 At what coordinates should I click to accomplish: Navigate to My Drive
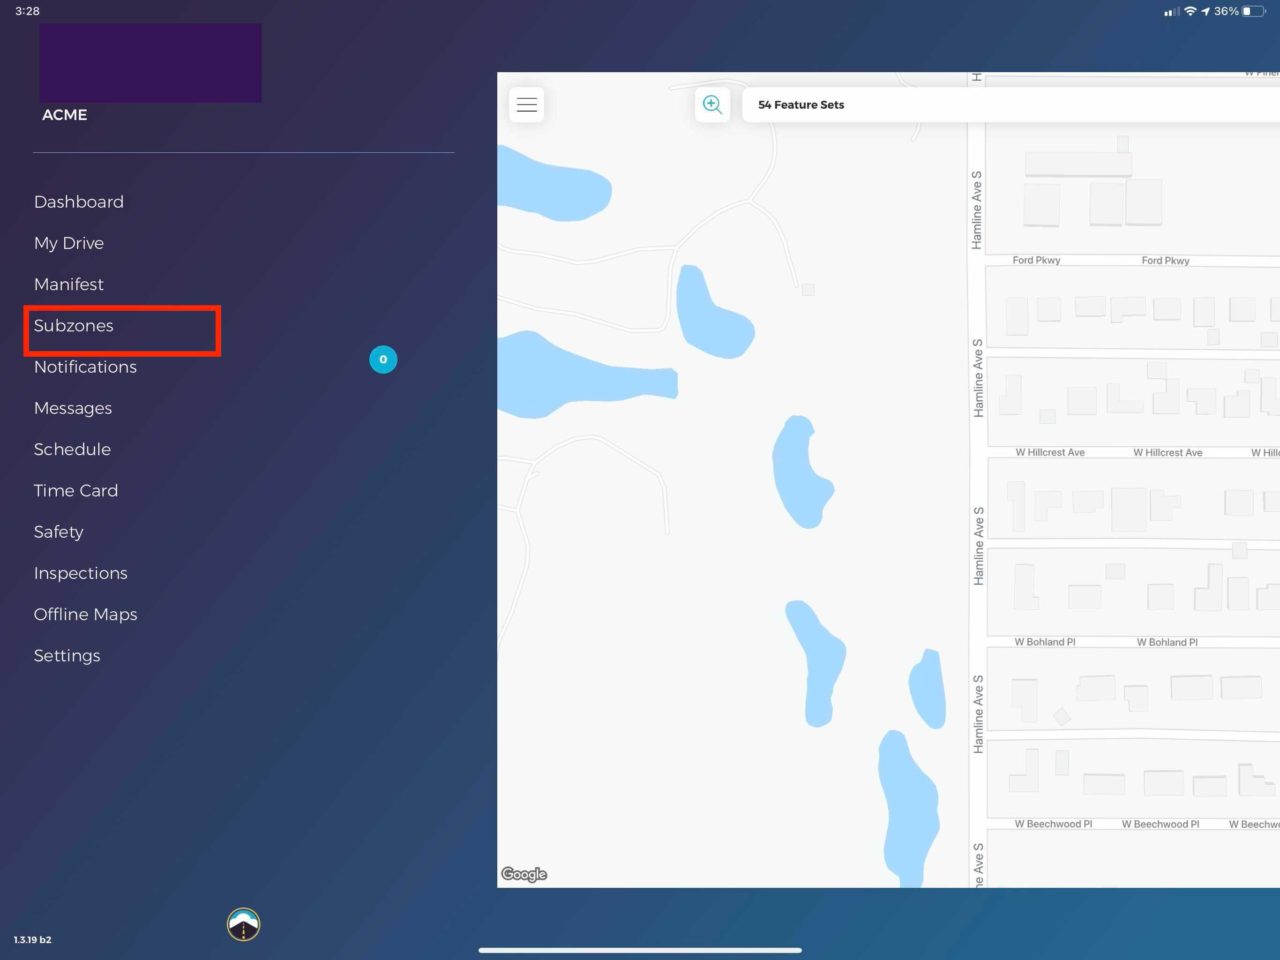click(68, 243)
